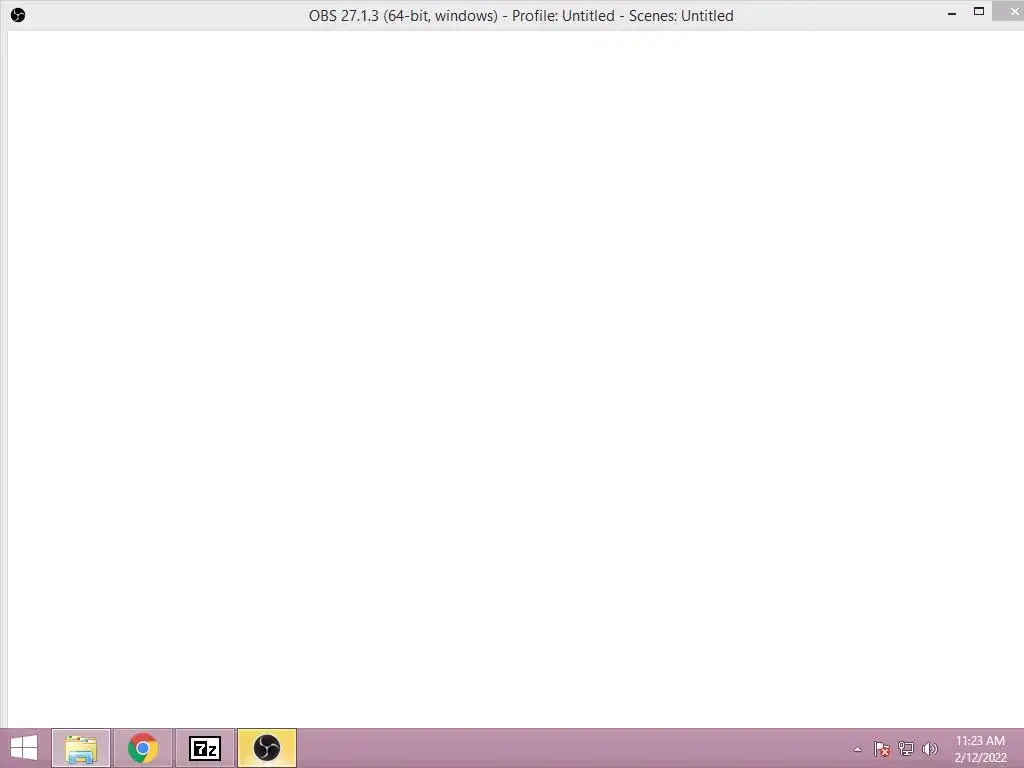
Task: Open Action Center flag icon
Action: [882, 749]
